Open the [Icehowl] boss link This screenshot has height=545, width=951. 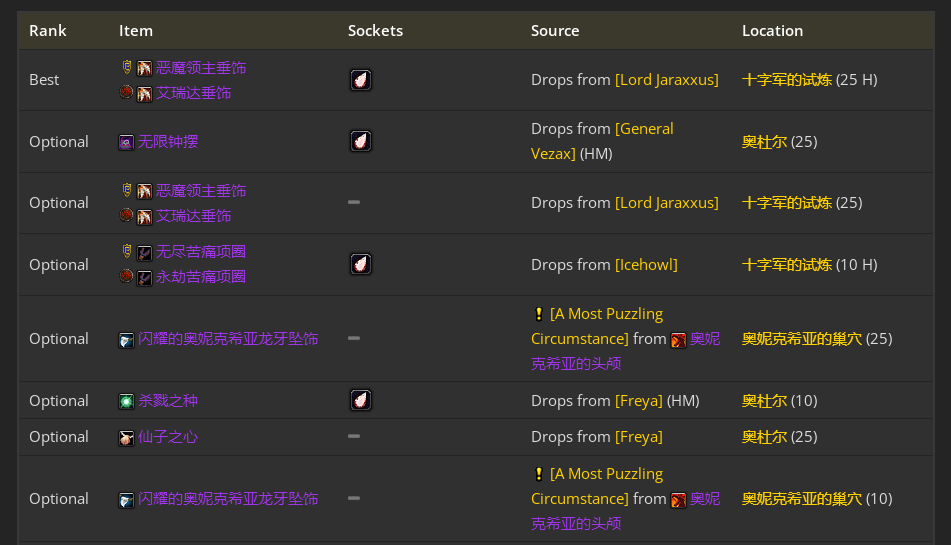(646, 265)
